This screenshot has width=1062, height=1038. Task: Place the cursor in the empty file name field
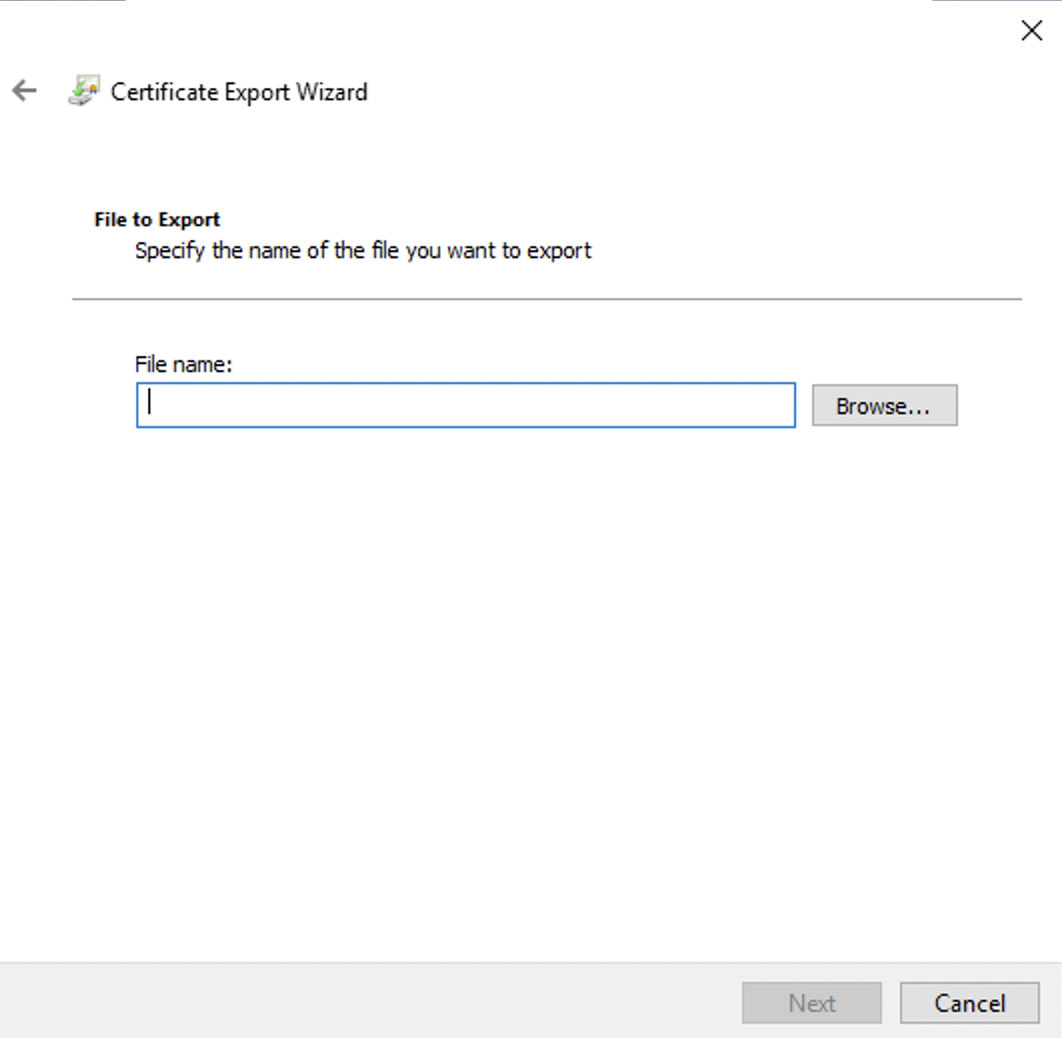pyautogui.click(x=465, y=405)
